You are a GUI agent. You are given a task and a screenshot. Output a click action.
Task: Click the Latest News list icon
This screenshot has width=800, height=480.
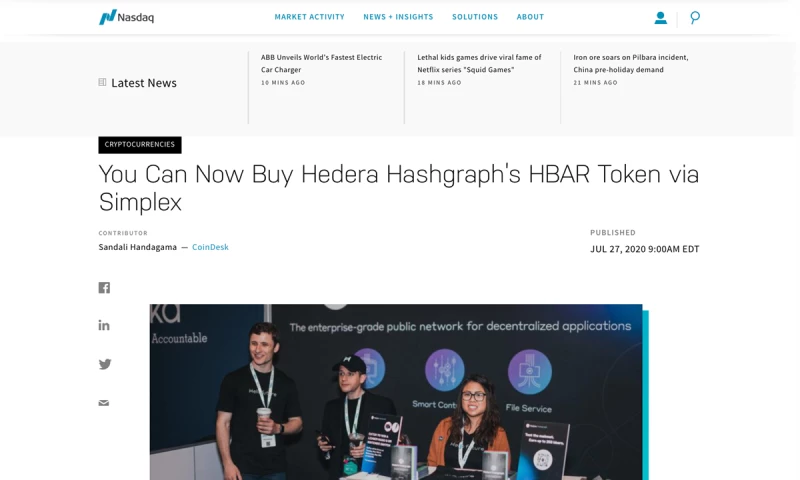102,82
